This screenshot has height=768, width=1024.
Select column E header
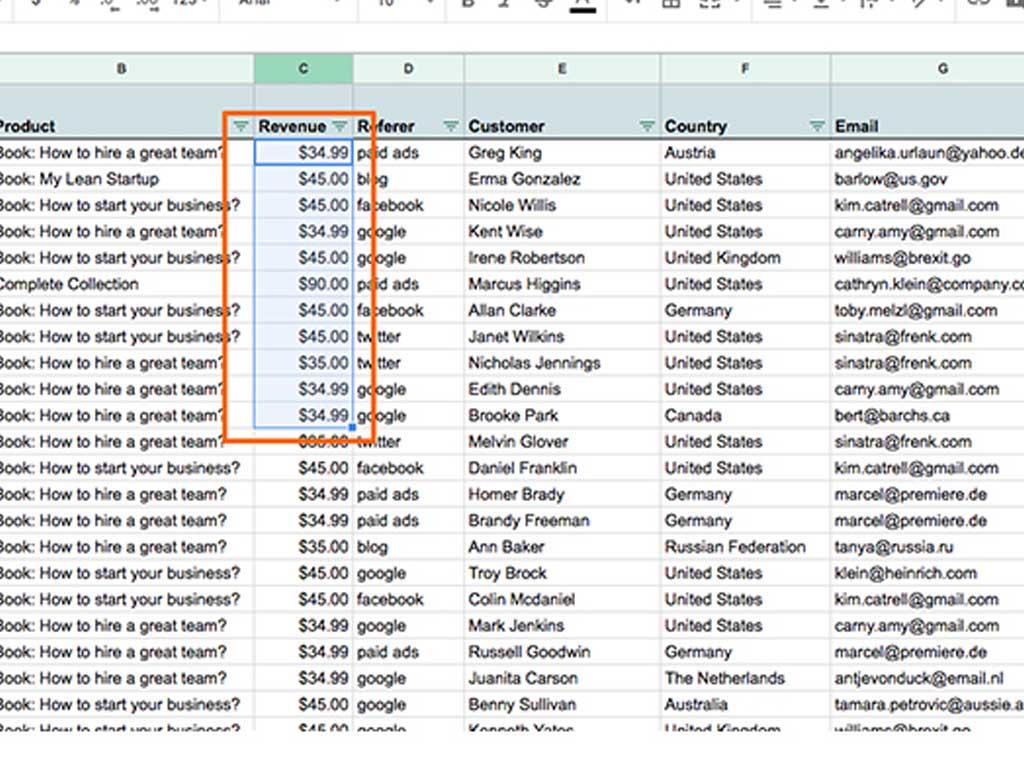pos(562,69)
